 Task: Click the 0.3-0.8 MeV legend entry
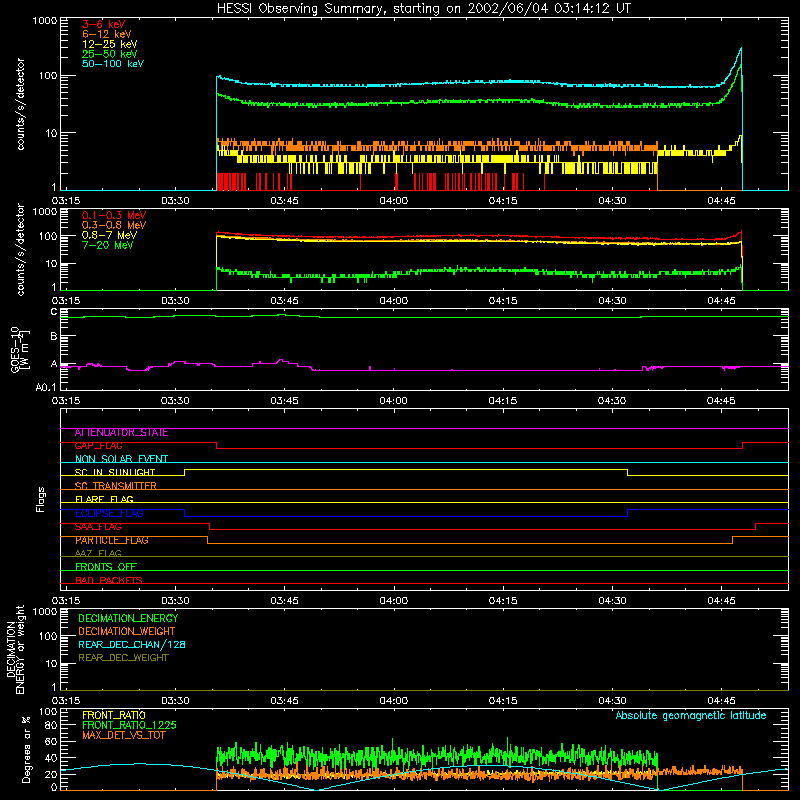(114, 225)
